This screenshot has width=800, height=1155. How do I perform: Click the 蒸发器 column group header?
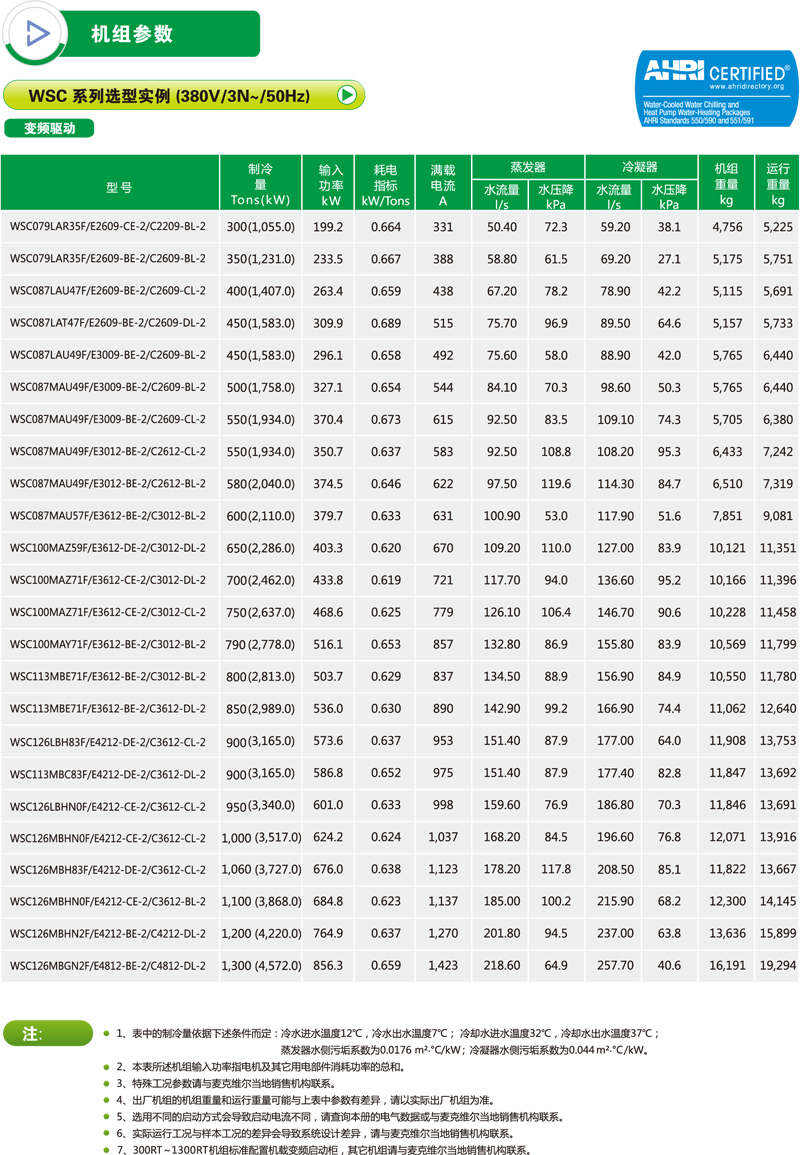pyautogui.click(x=527, y=167)
